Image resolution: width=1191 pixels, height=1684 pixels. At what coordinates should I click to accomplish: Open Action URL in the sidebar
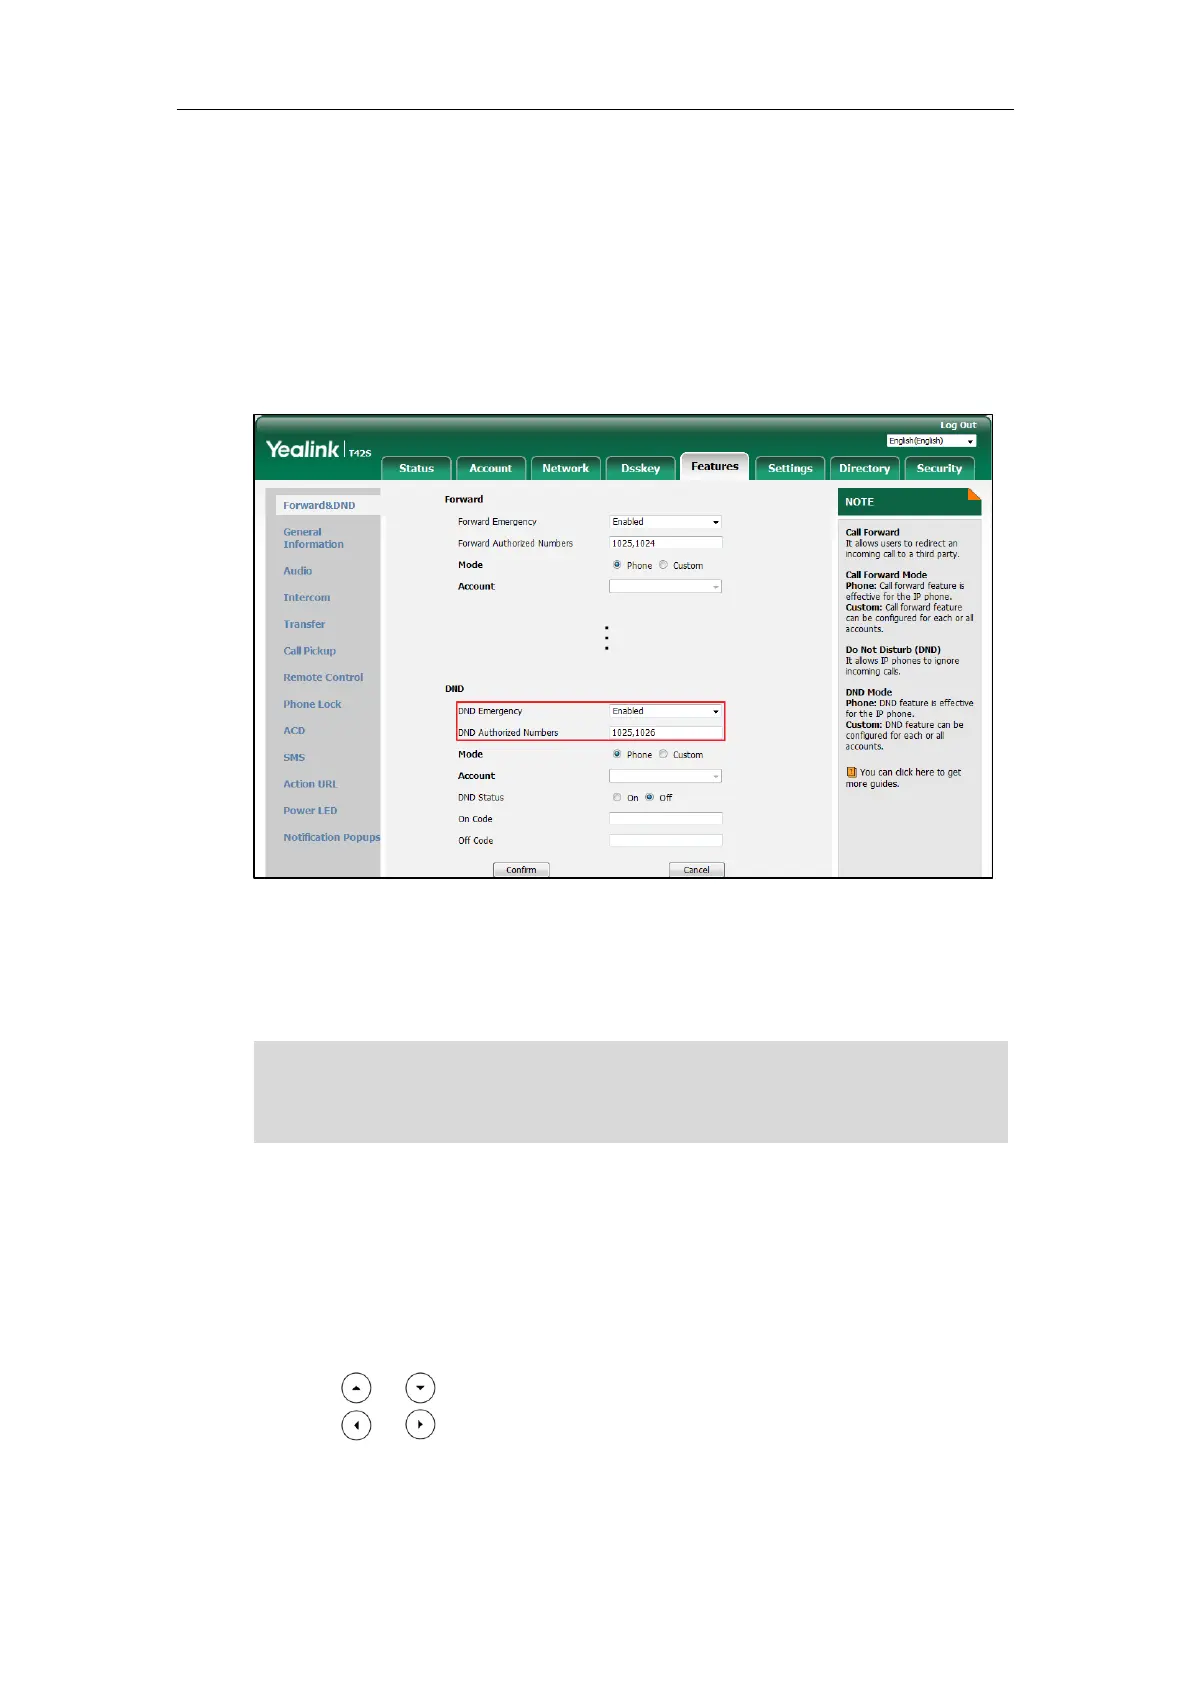coord(310,784)
